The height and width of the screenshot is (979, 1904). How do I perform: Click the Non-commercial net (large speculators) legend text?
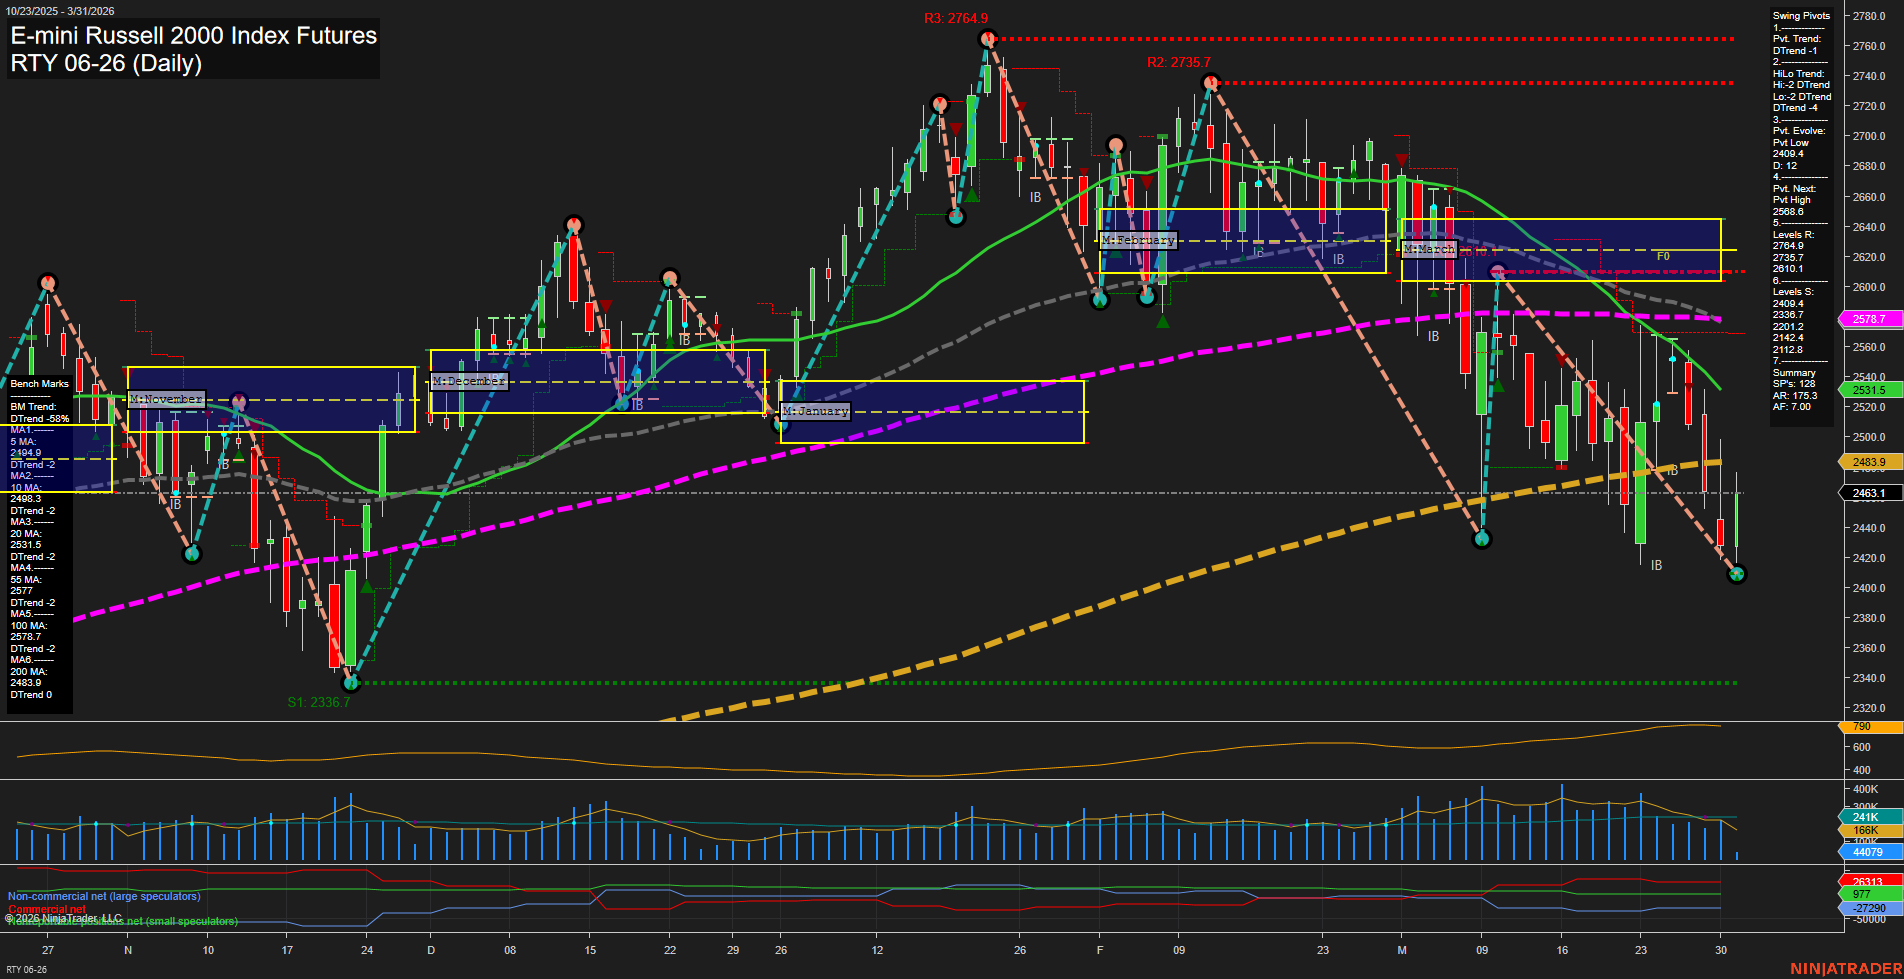coord(103,896)
